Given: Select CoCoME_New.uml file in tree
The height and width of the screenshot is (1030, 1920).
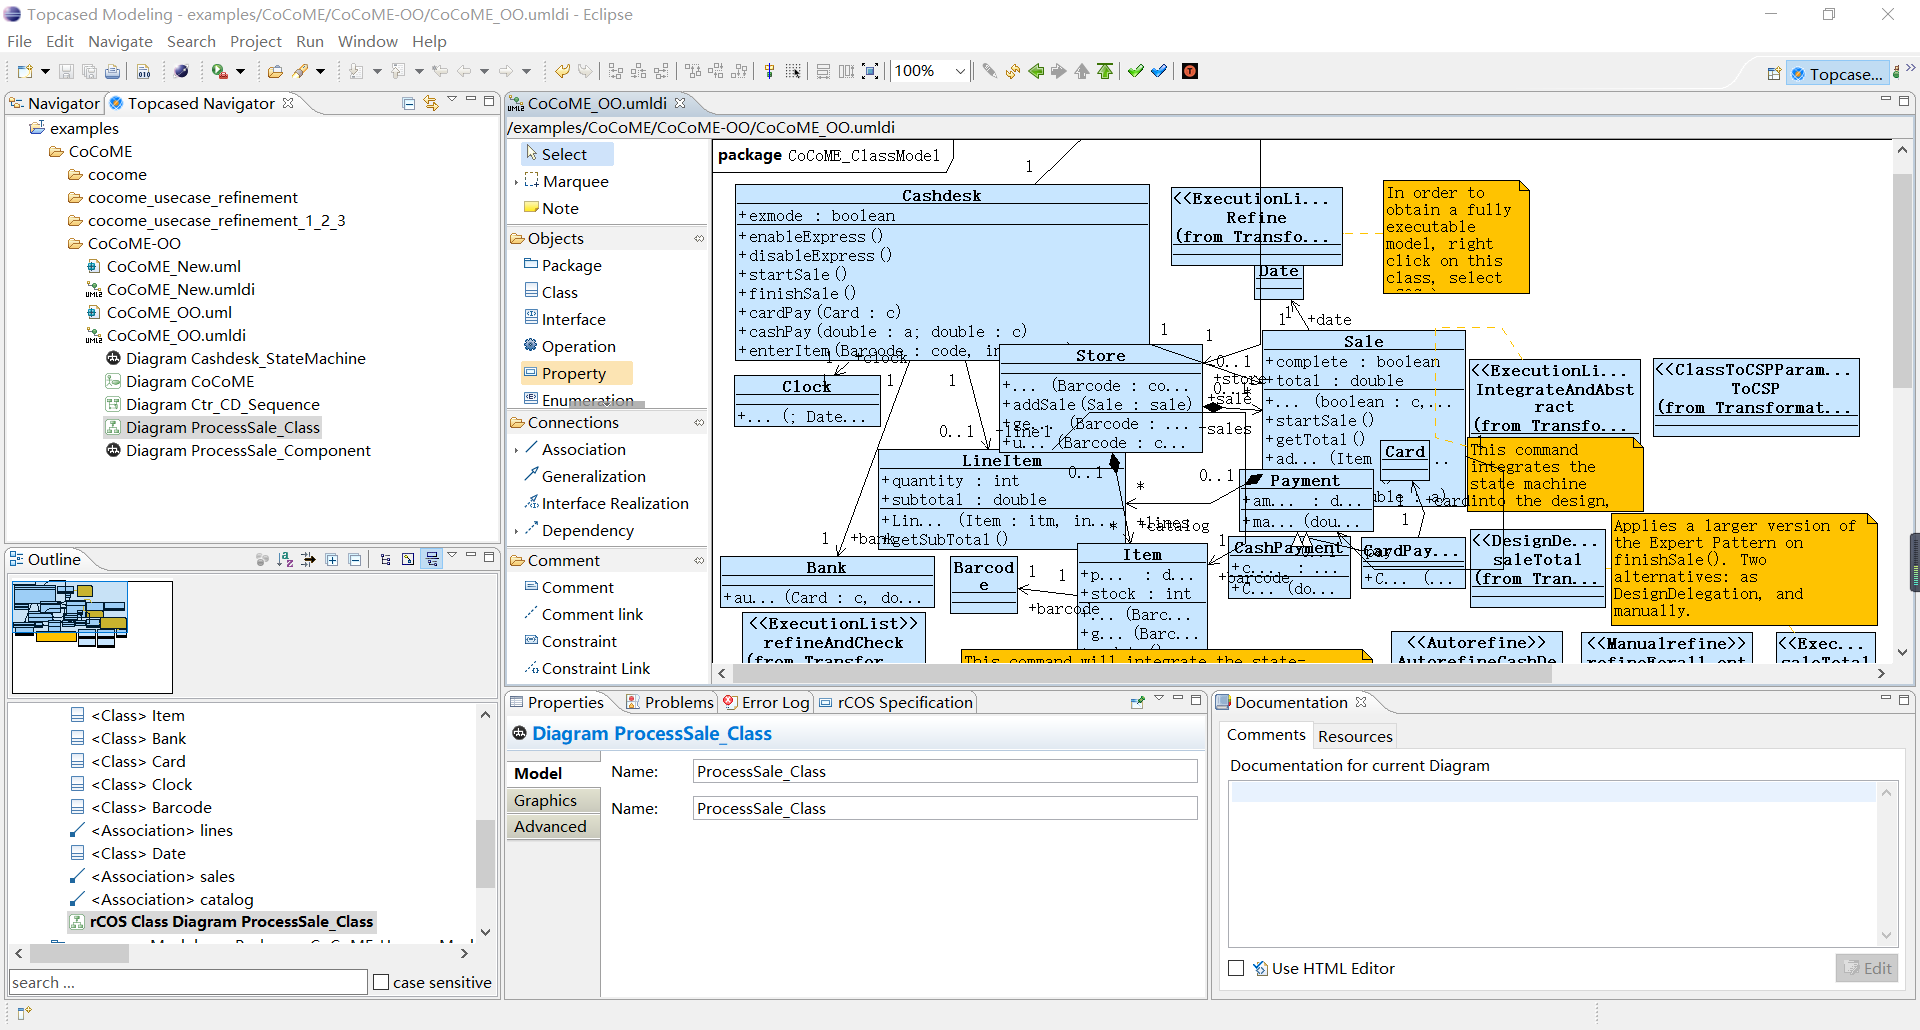Looking at the screenshot, I should [163, 266].
